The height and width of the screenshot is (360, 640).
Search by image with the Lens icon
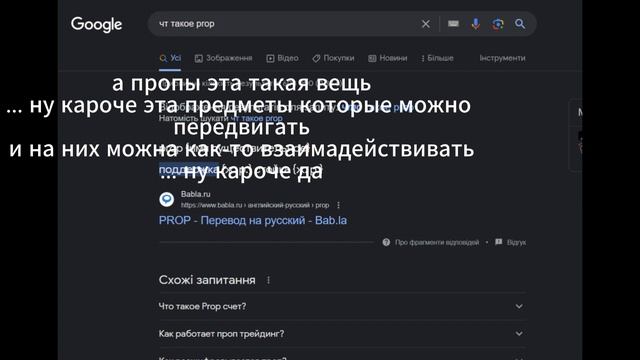[x=498, y=24]
